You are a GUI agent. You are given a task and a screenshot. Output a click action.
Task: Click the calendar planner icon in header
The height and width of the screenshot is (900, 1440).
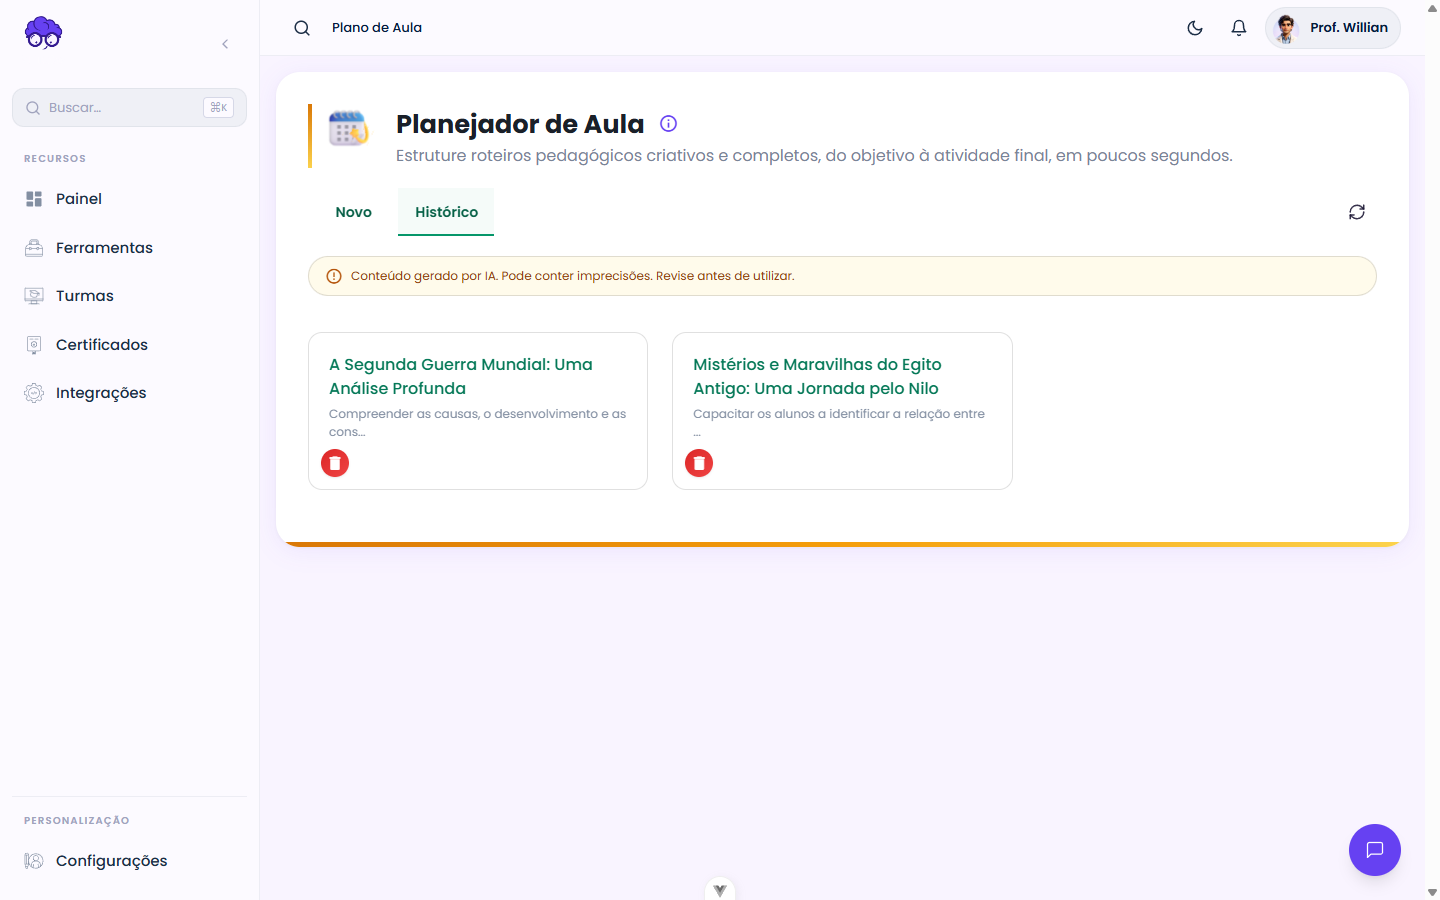(x=348, y=128)
